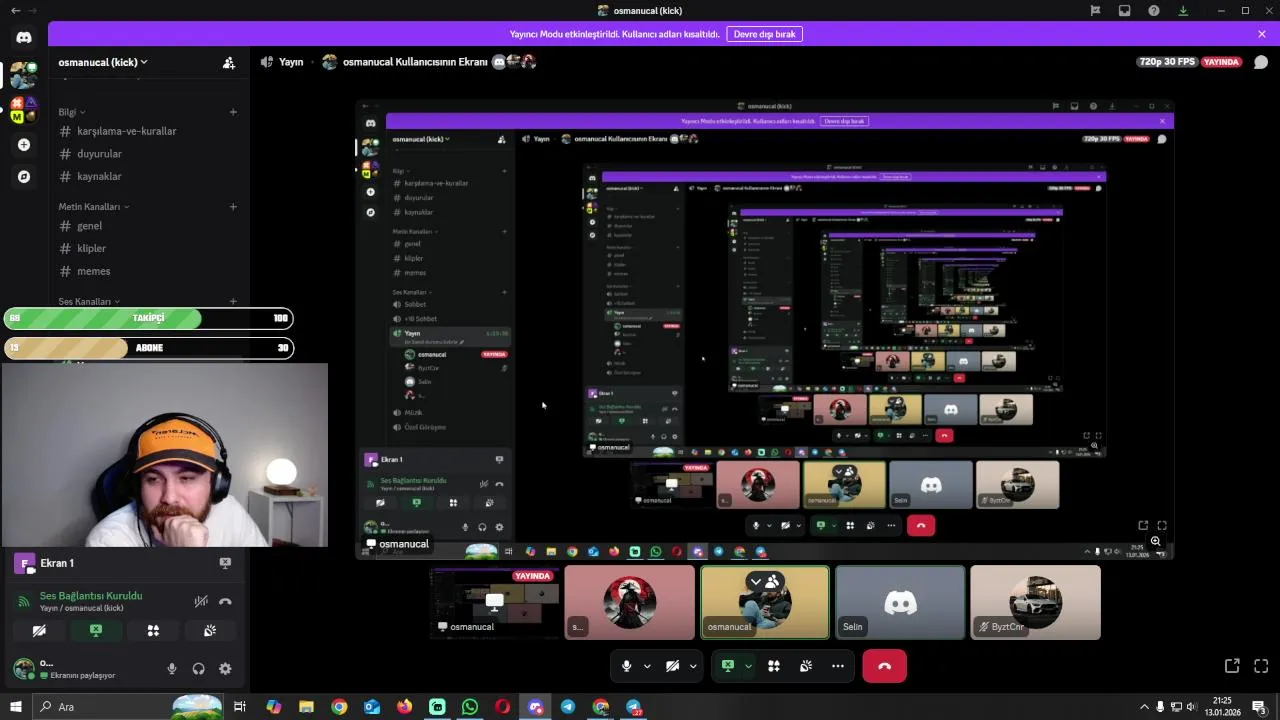Click Ses Bağlantısı Kuruldu status link
This screenshot has width=1280, height=720.
tap(91, 596)
